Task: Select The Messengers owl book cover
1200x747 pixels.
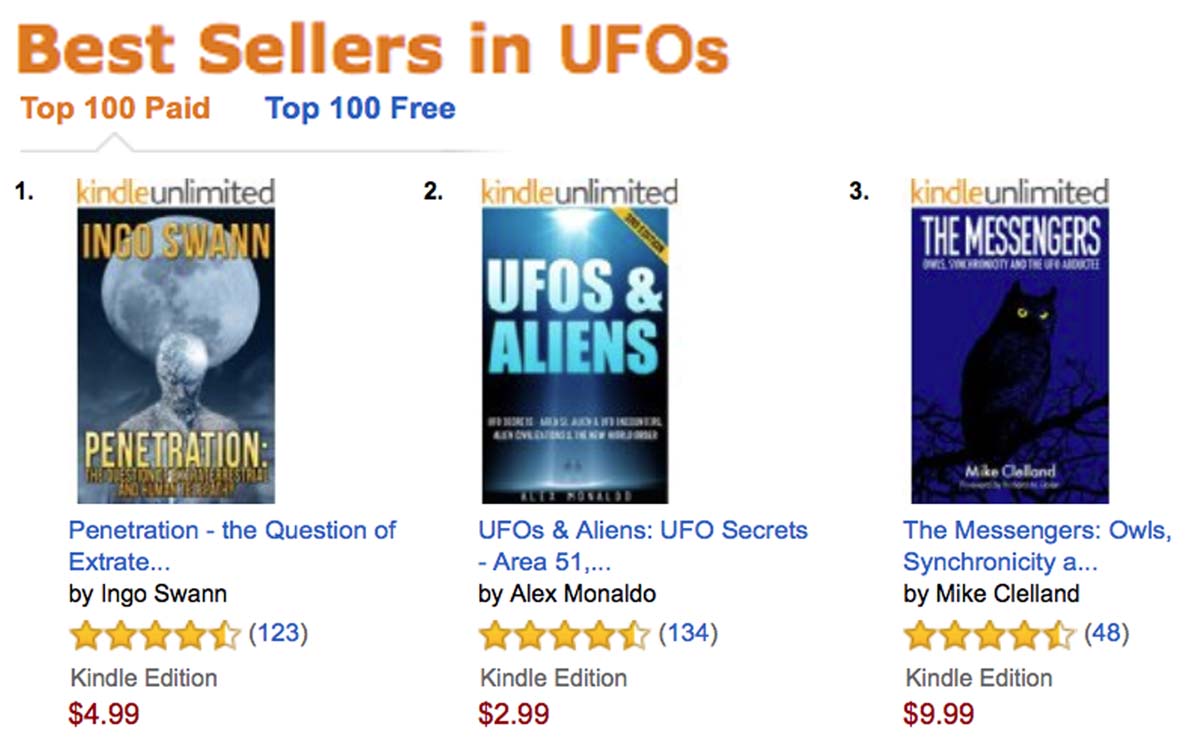Action: coord(1009,355)
